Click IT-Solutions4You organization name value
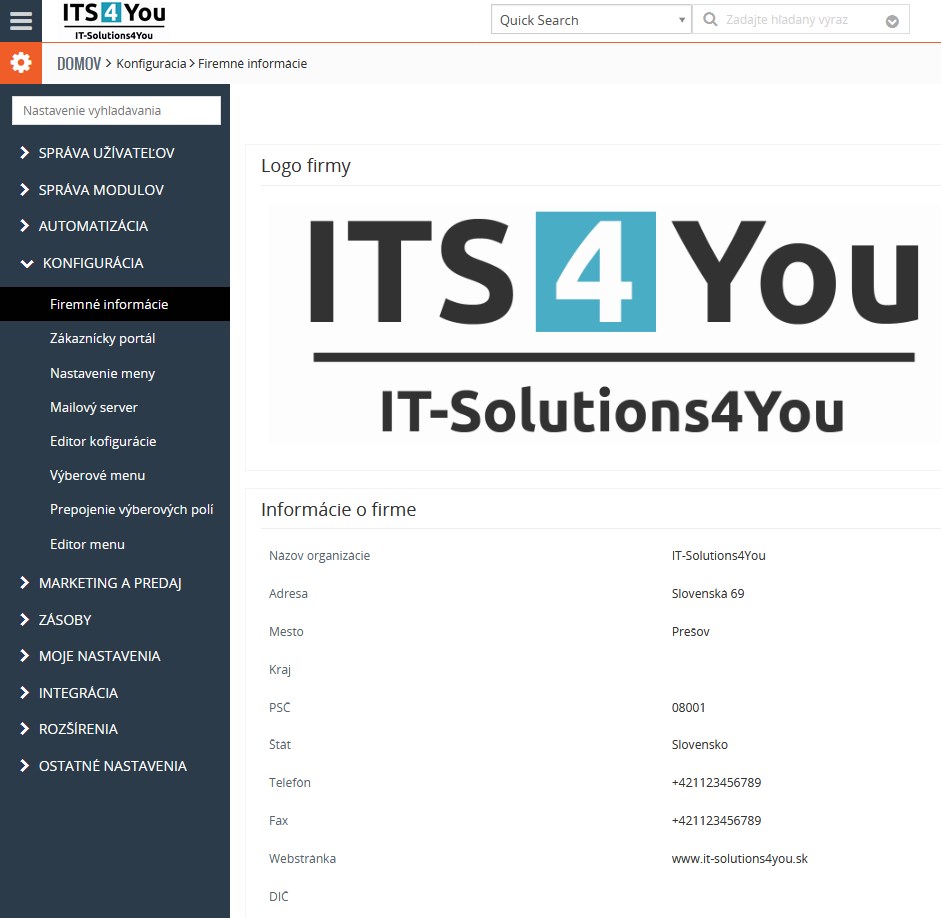The height and width of the screenshot is (918, 941). click(x=718, y=556)
